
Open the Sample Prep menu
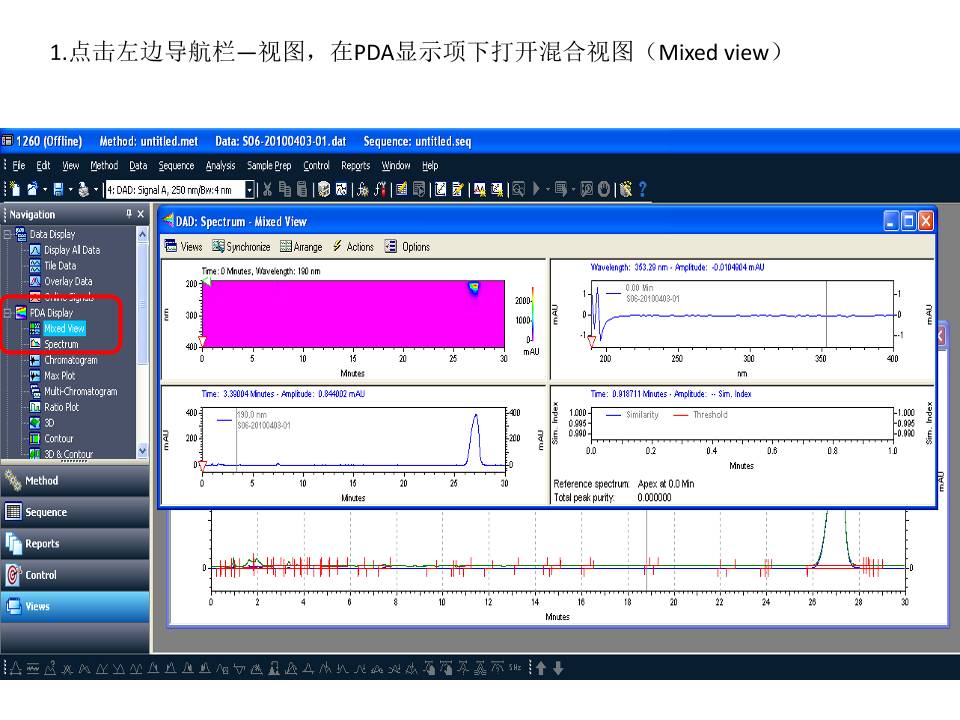269,166
